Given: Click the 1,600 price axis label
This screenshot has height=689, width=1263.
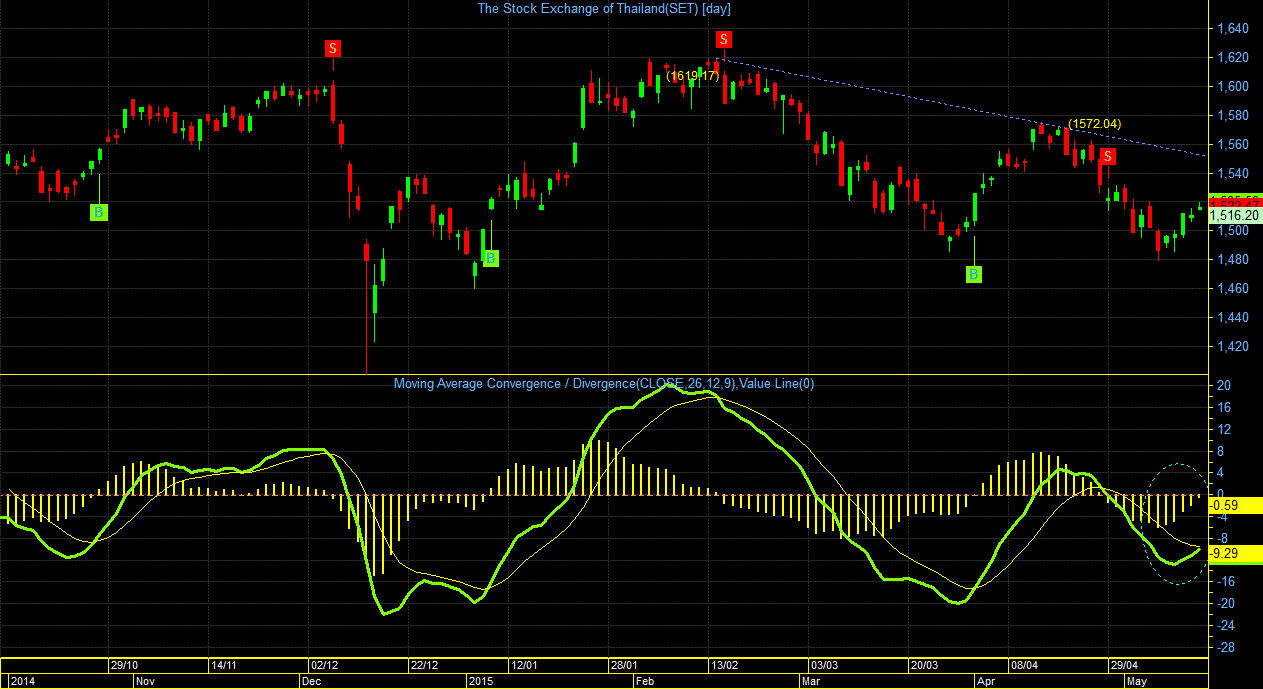Looking at the screenshot, I should tap(1232, 86).
